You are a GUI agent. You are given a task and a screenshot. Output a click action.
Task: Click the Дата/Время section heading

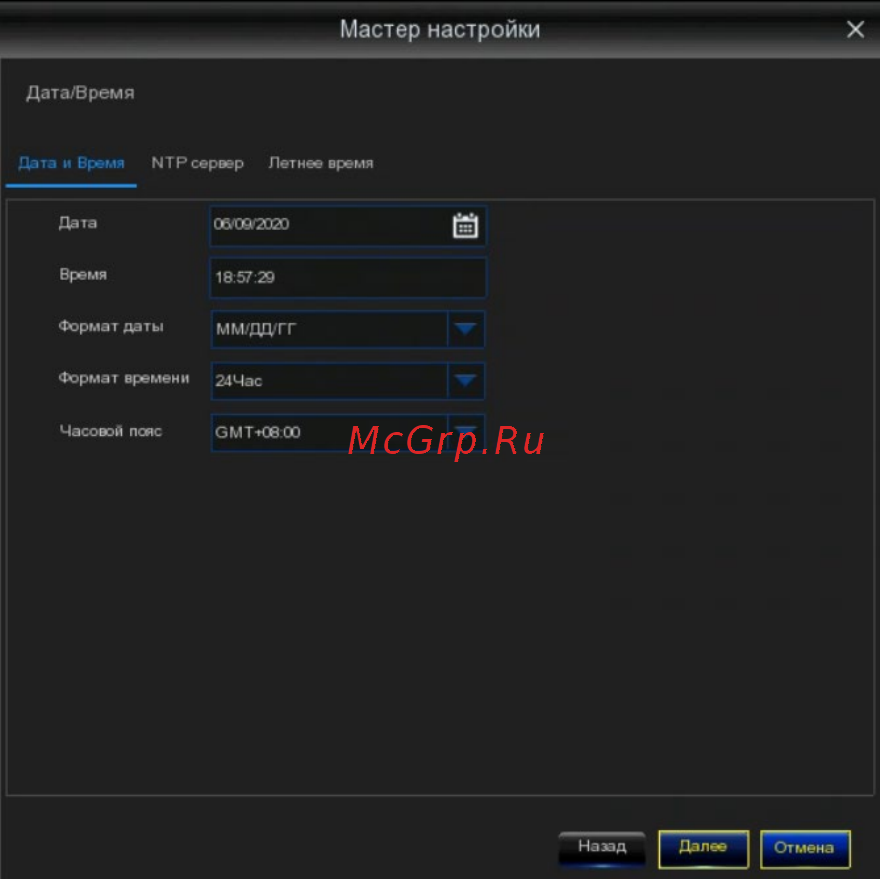(80, 93)
